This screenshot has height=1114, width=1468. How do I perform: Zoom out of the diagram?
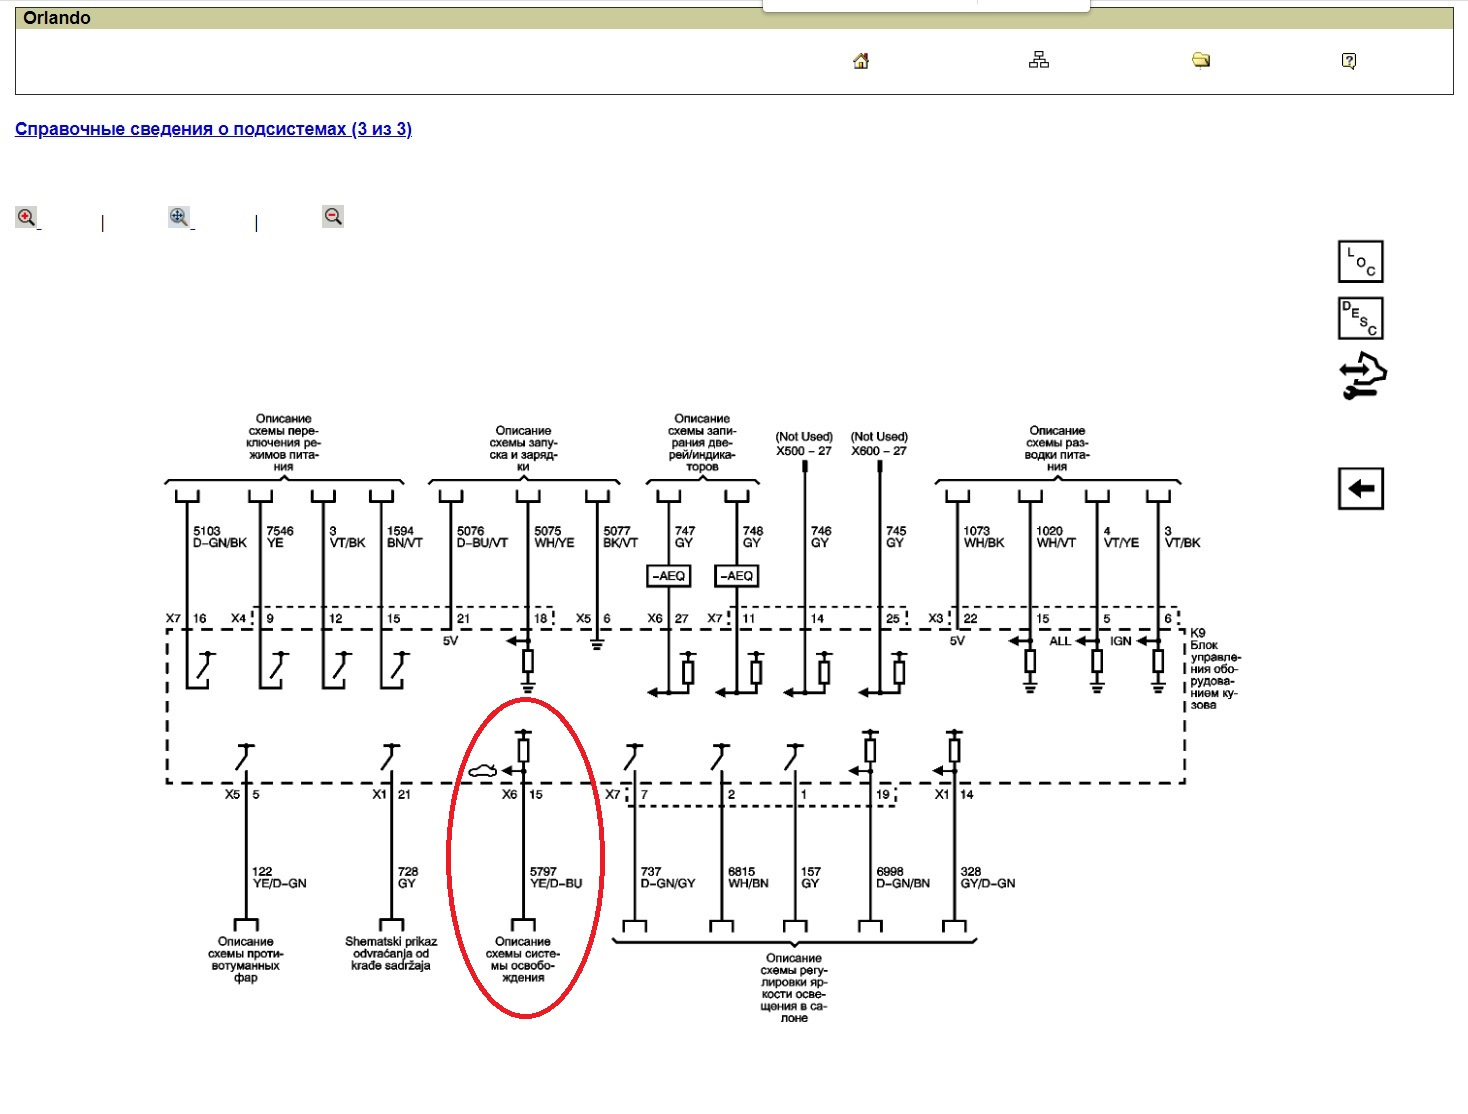tap(333, 216)
